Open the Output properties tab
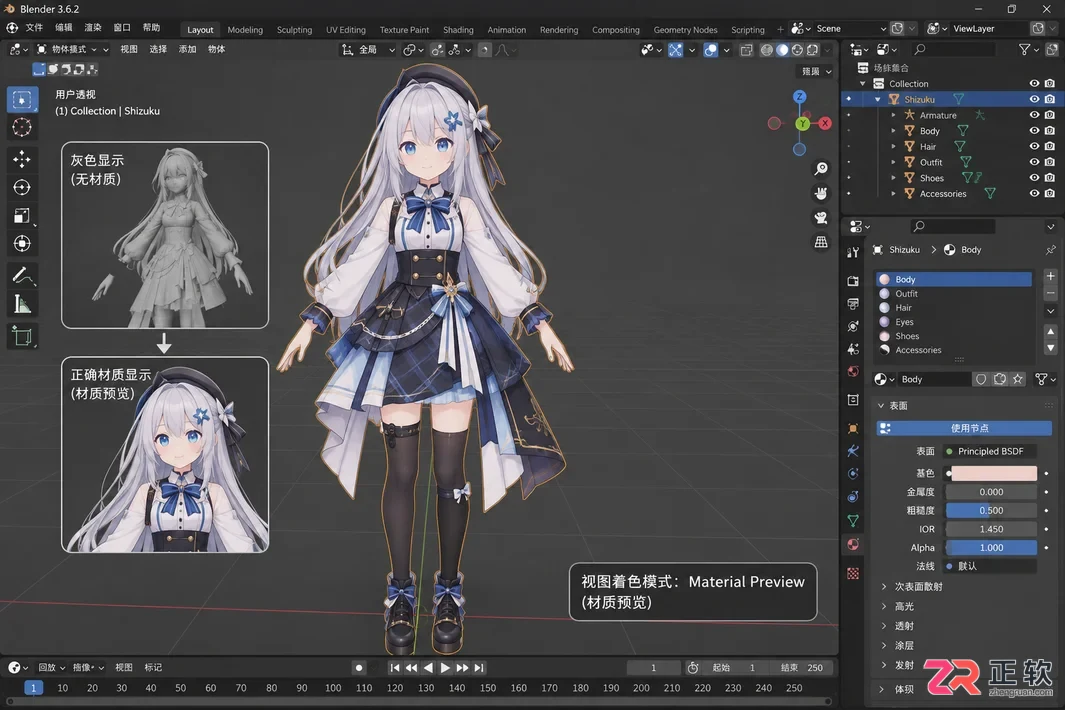 (853, 303)
